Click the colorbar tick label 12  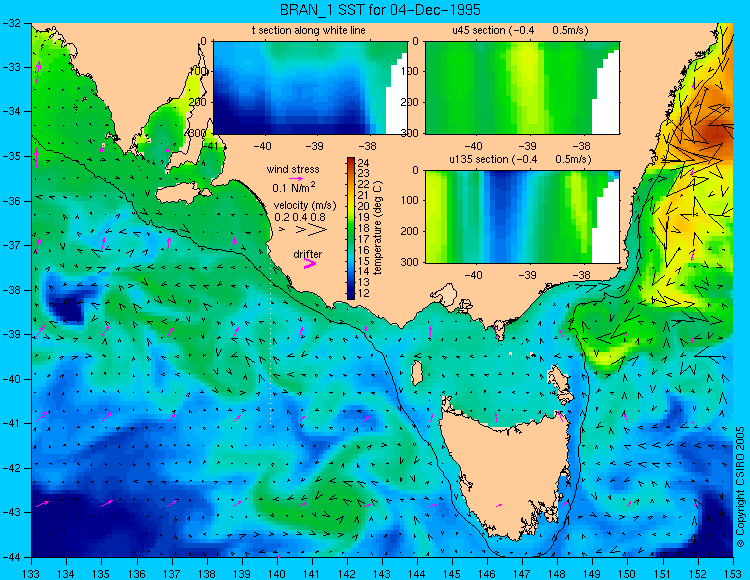(x=363, y=293)
